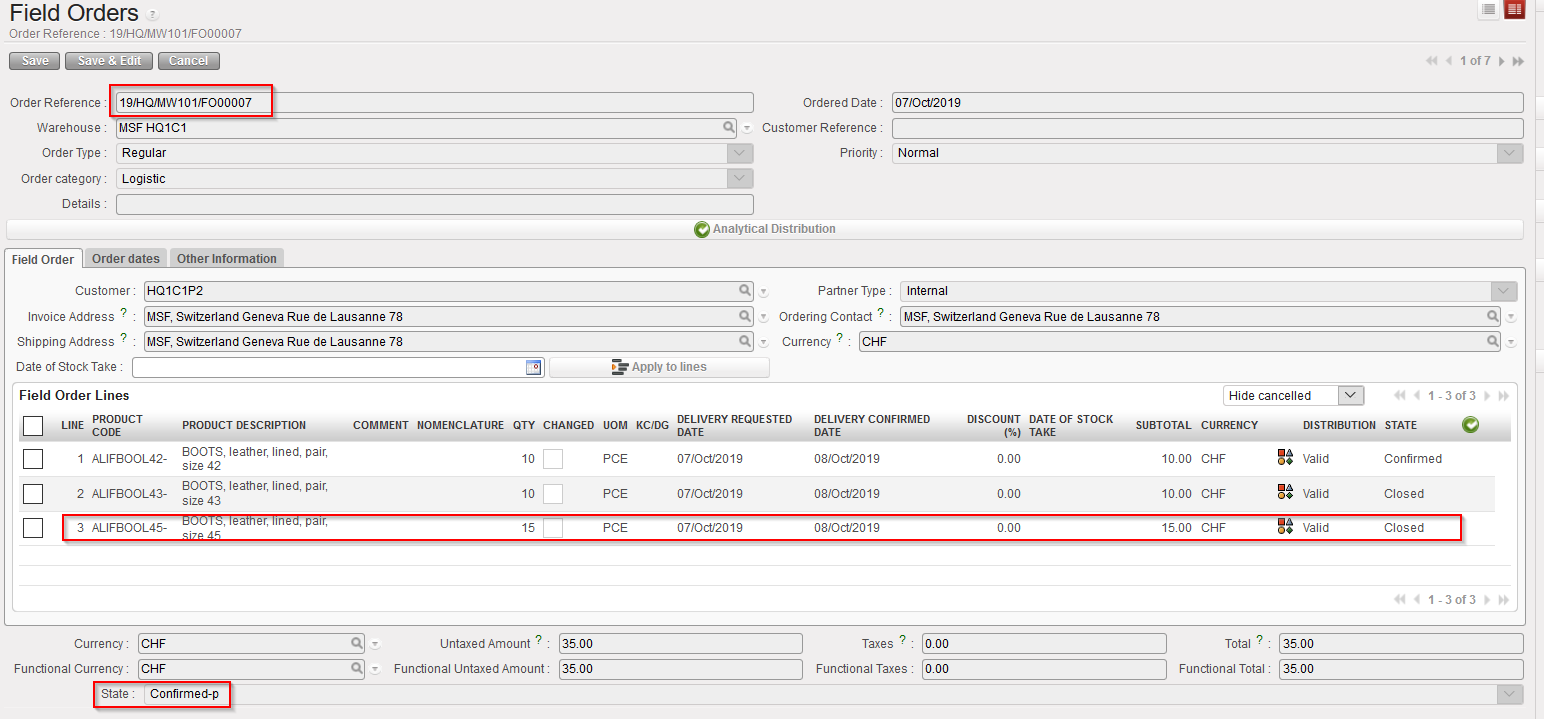Screen dimensions: 1544x719
Task: Expand the Priority Normal dropdown
Action: tap(1510, 153)
